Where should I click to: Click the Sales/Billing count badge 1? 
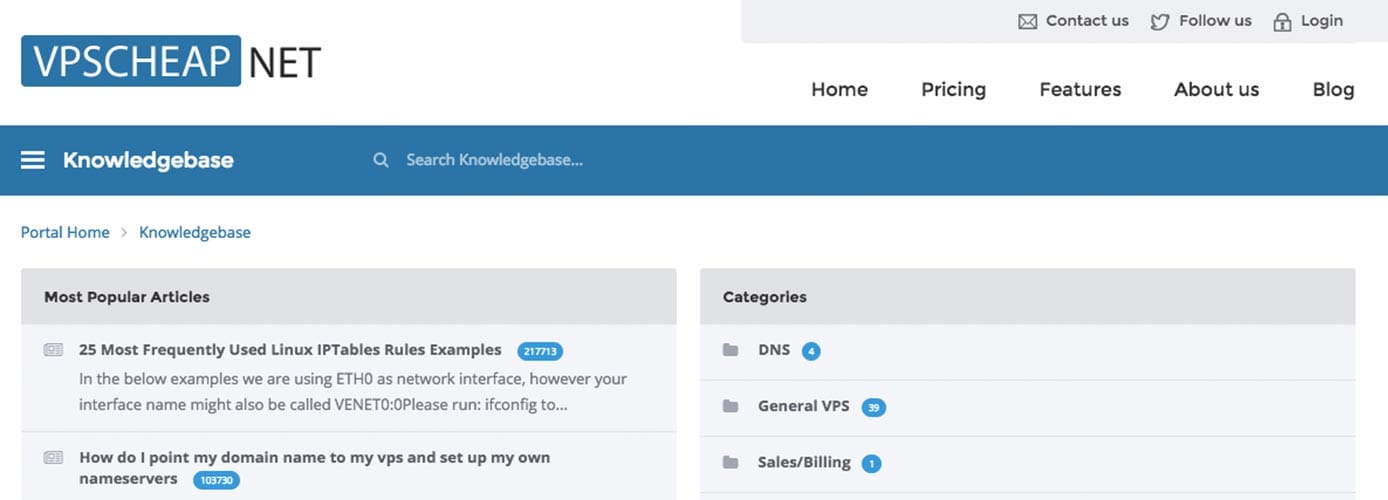click(871, 463)
